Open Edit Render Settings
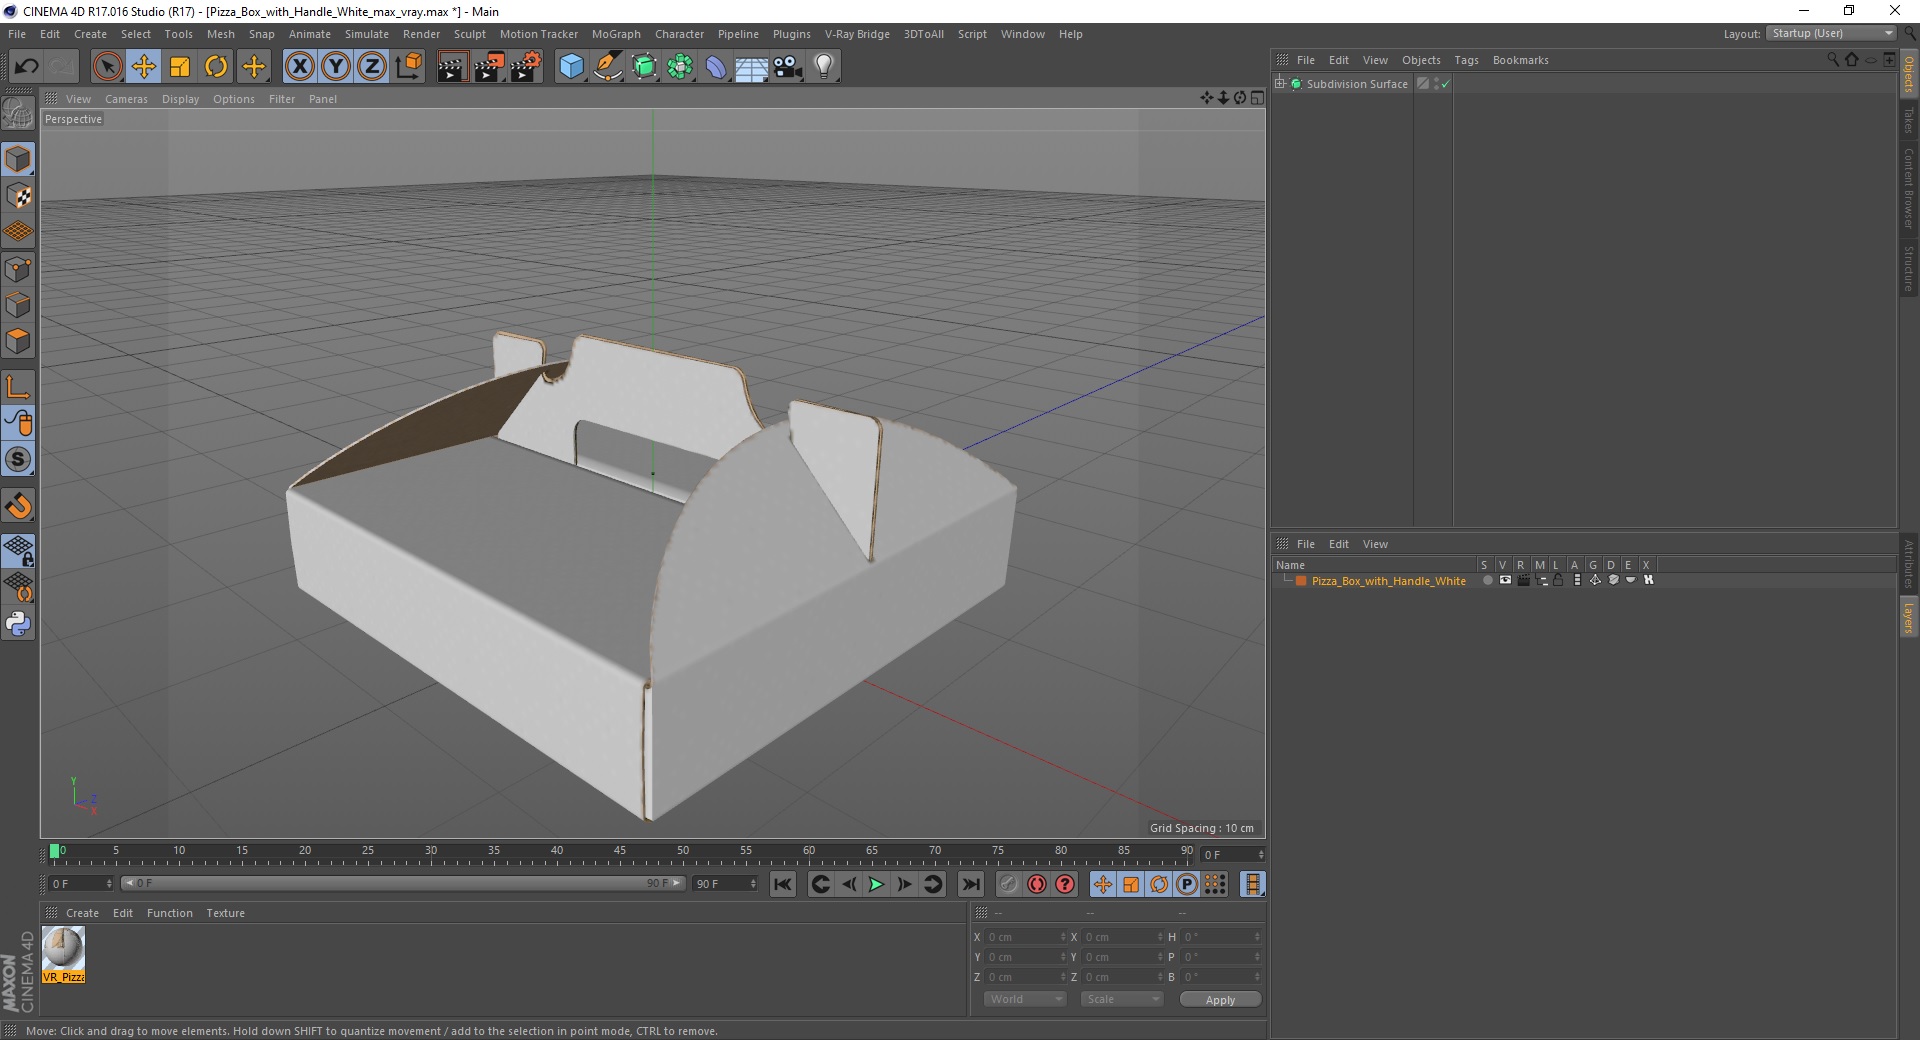1920x1040 pixels. [x=526, y=67]
